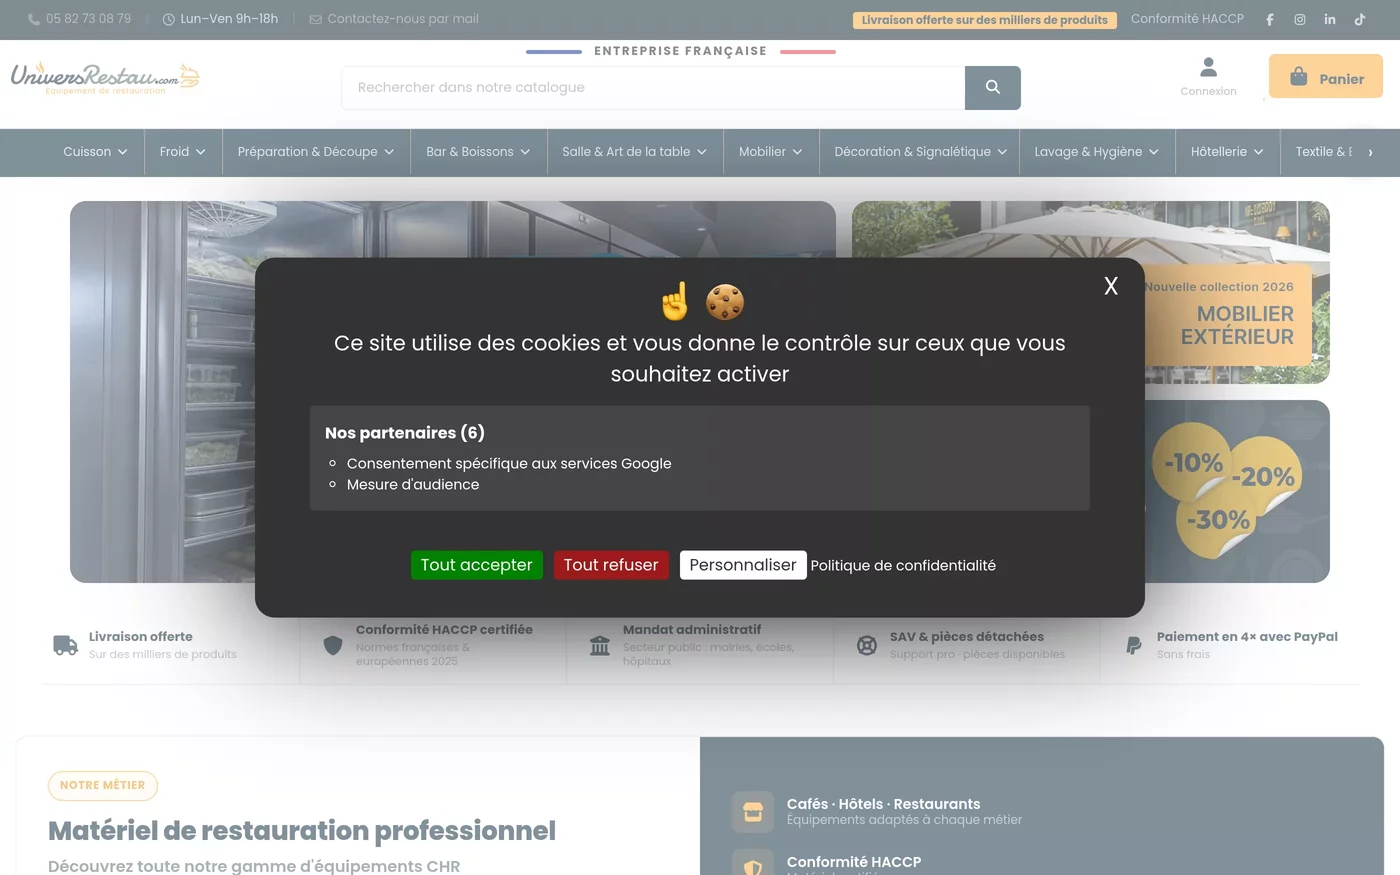Expand the Bar & Boissons menu

pyautogui.click(x=478, y=152)
